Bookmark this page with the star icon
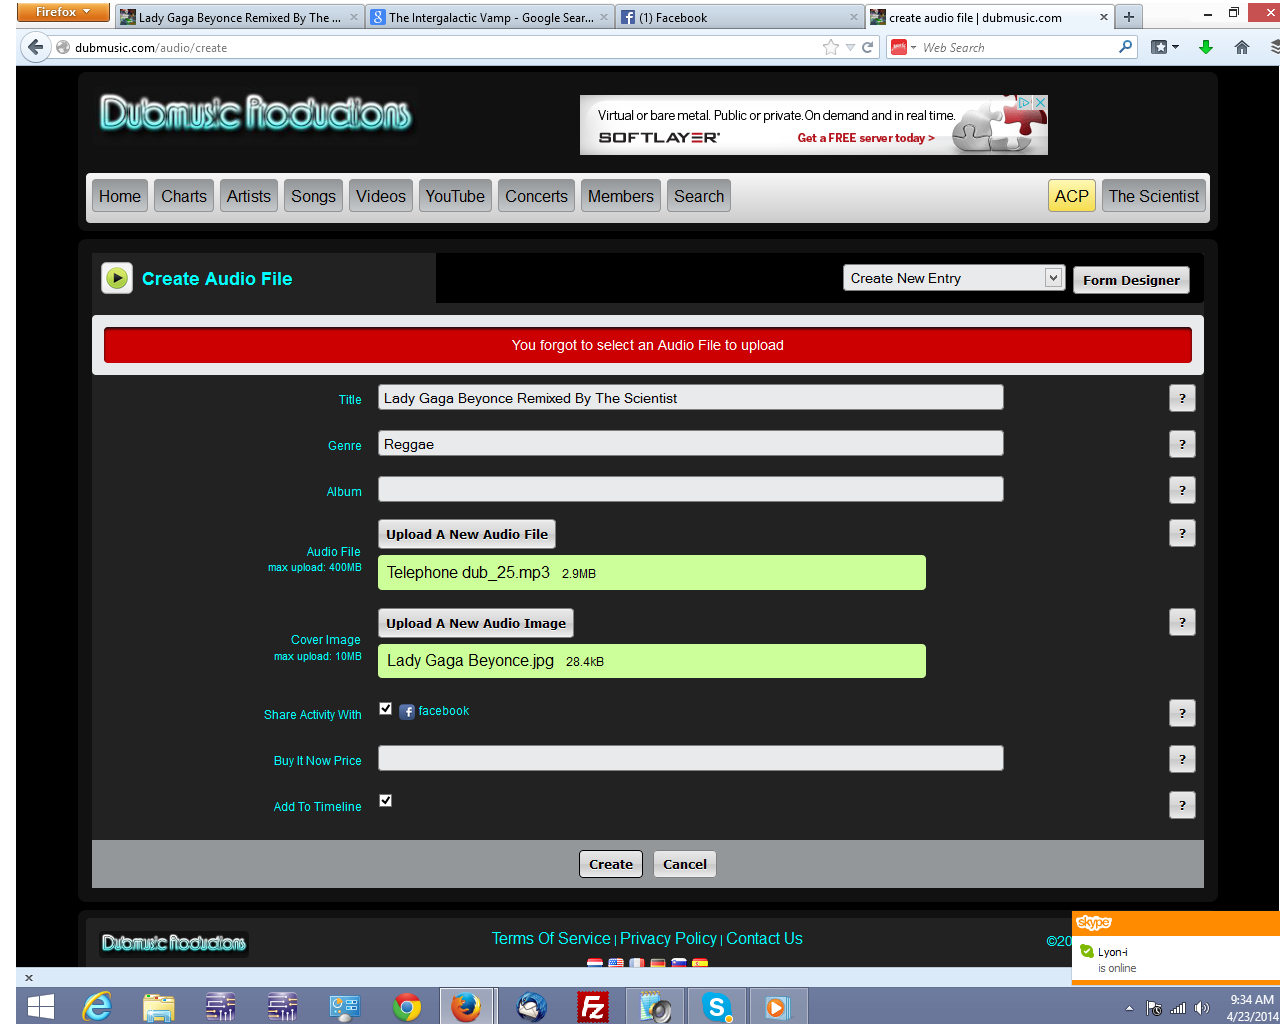The width and height of the screenshot is (1280, 1024). tap(831, 47)
